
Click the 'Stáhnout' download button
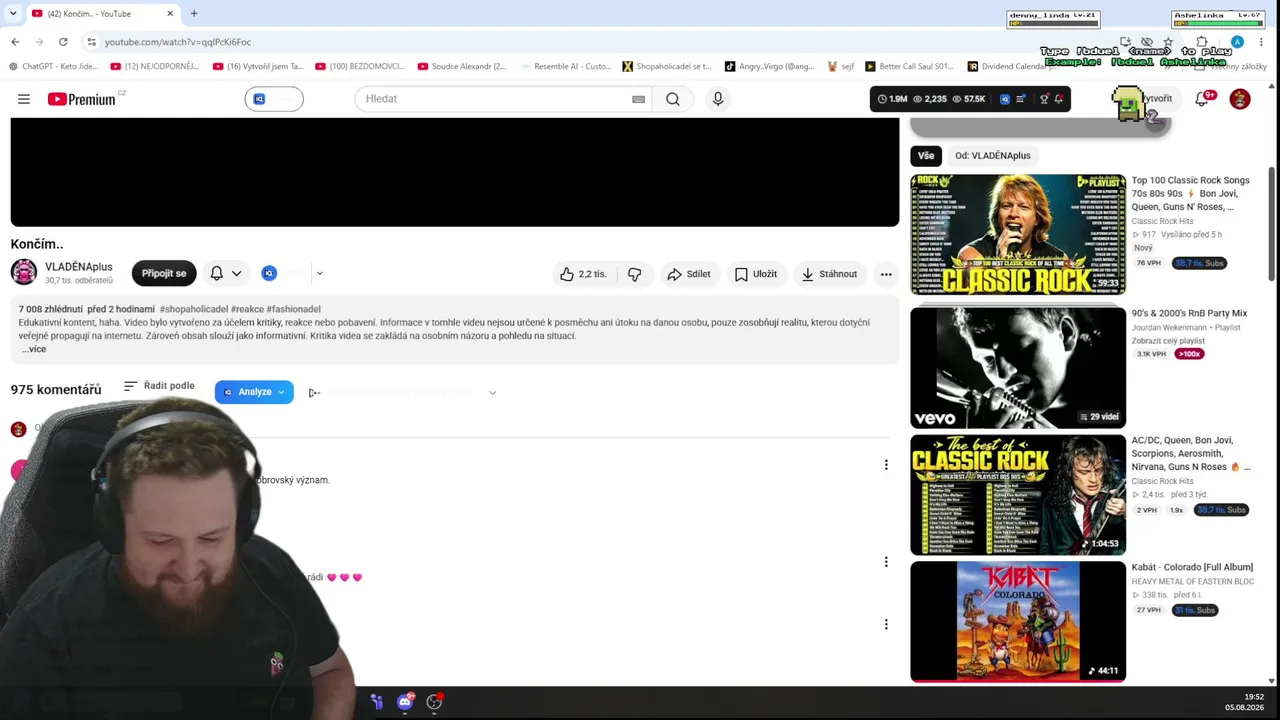pos(829,274)
